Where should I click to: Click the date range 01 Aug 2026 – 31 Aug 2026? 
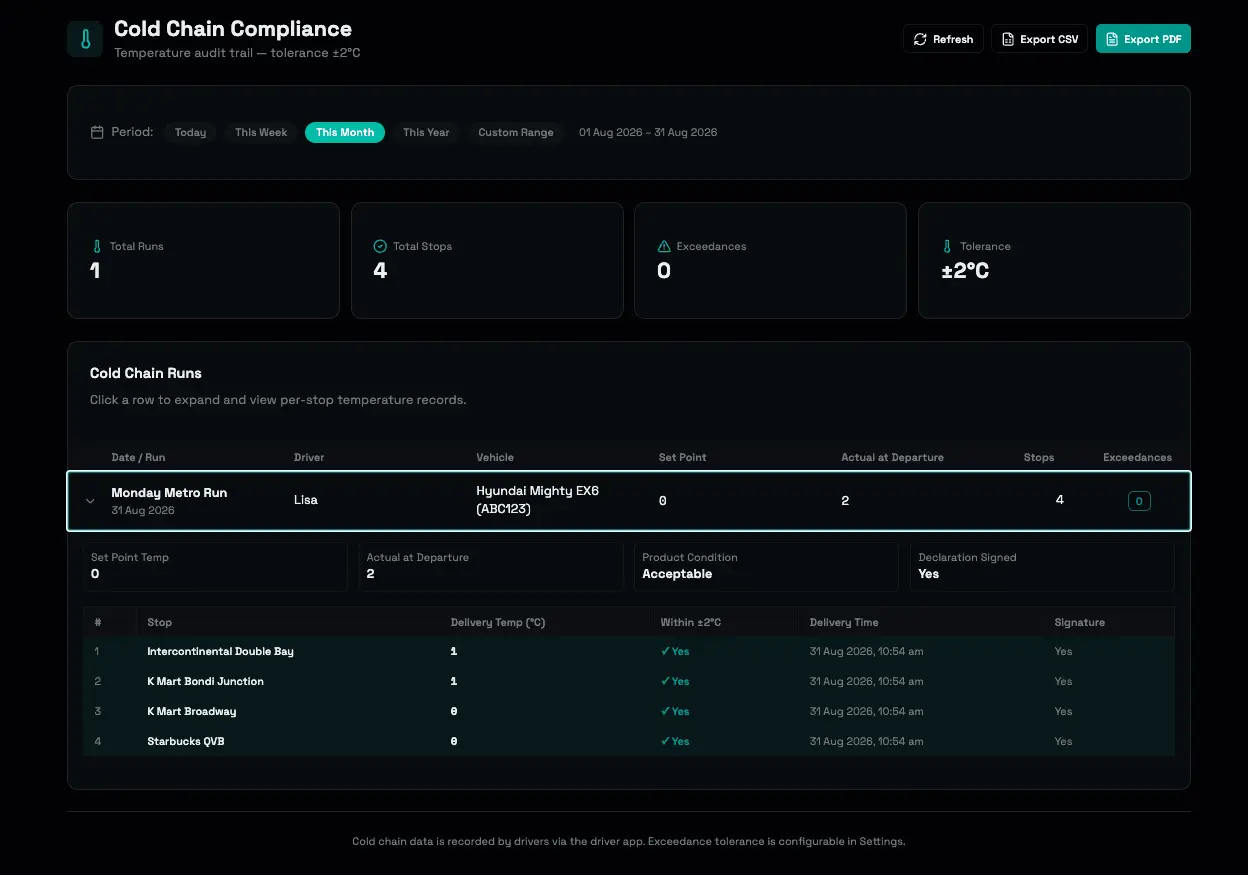click(x=648, y=132)
